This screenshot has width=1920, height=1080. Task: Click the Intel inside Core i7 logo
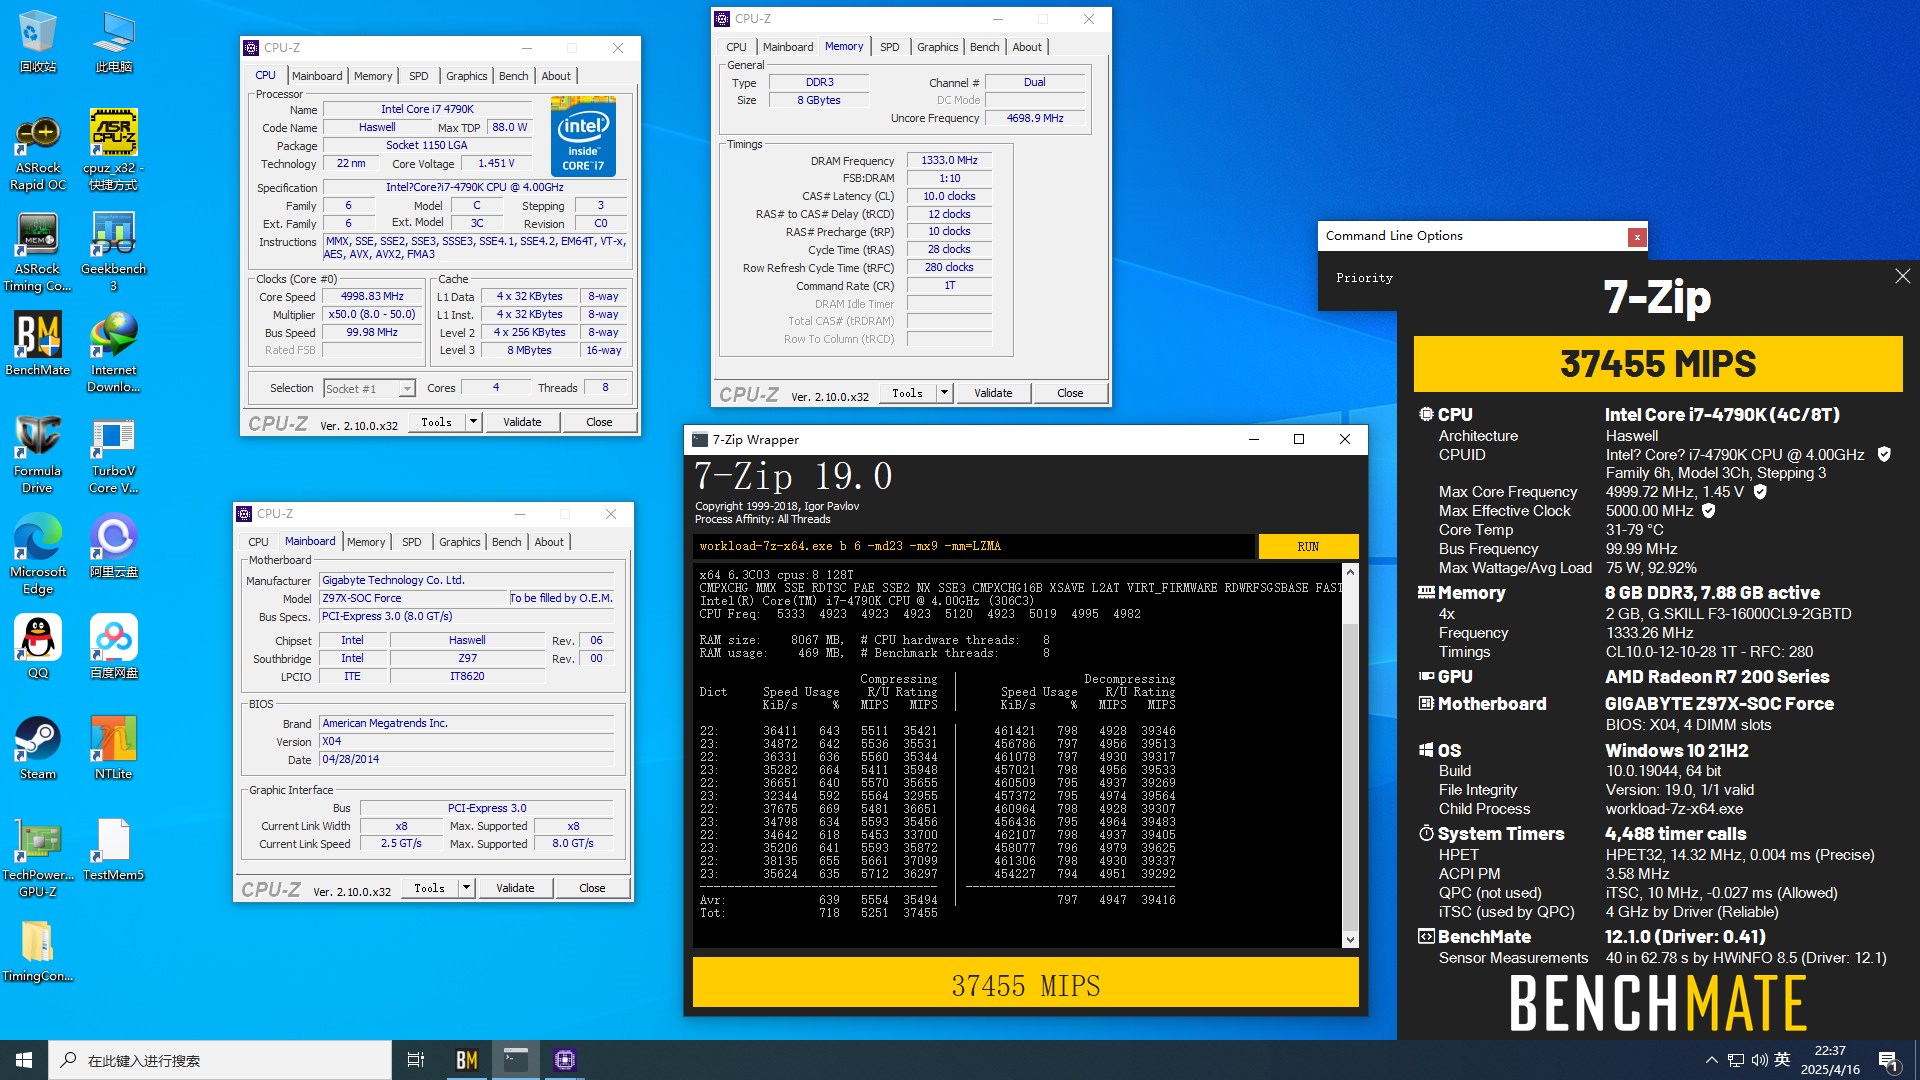[583, 137]
